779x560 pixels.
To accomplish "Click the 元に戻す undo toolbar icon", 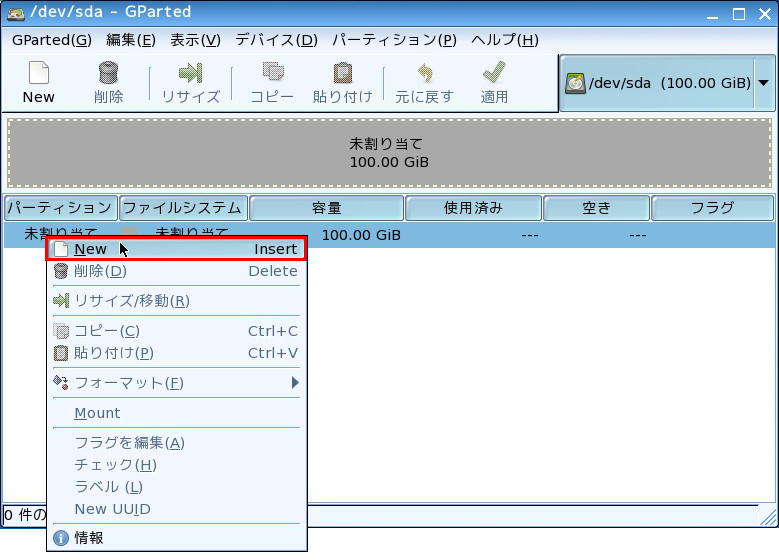I will 424,74.
